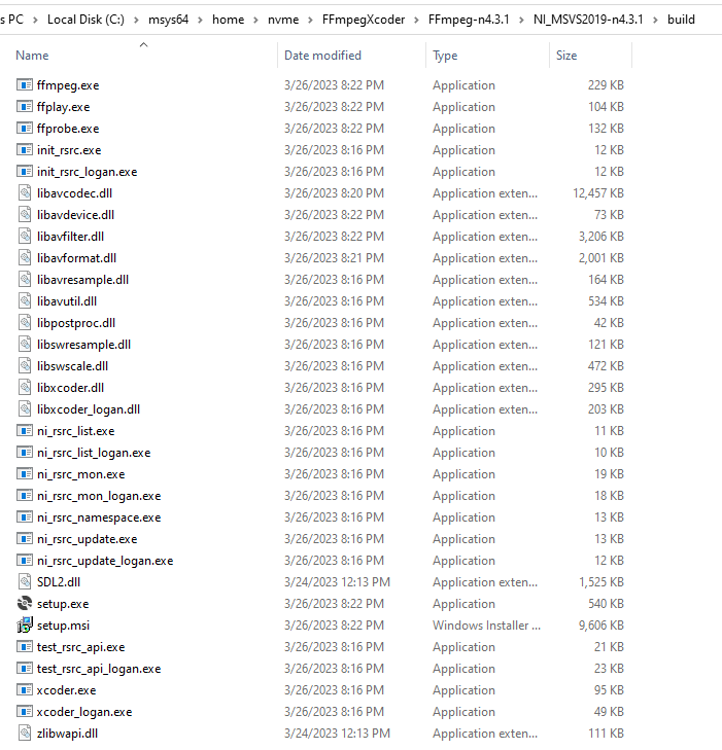Select the SDL2.dll file icon
Viewport: 722px width, 750px height.
25,582
